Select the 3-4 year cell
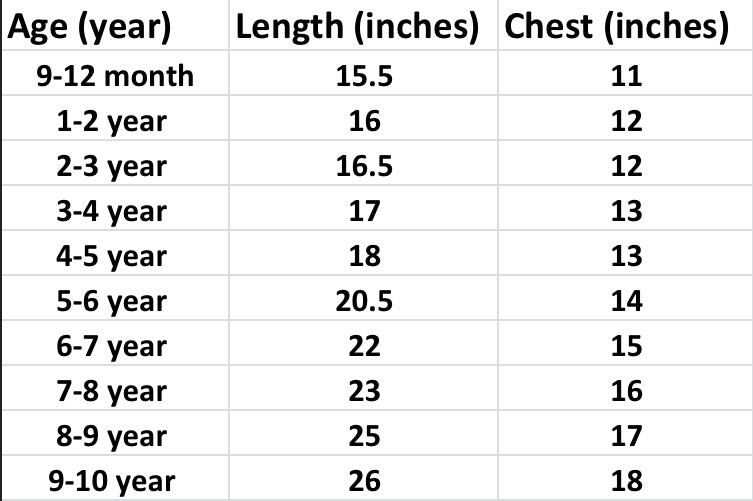This screenshot has height=501, width=753. [115, 208]
